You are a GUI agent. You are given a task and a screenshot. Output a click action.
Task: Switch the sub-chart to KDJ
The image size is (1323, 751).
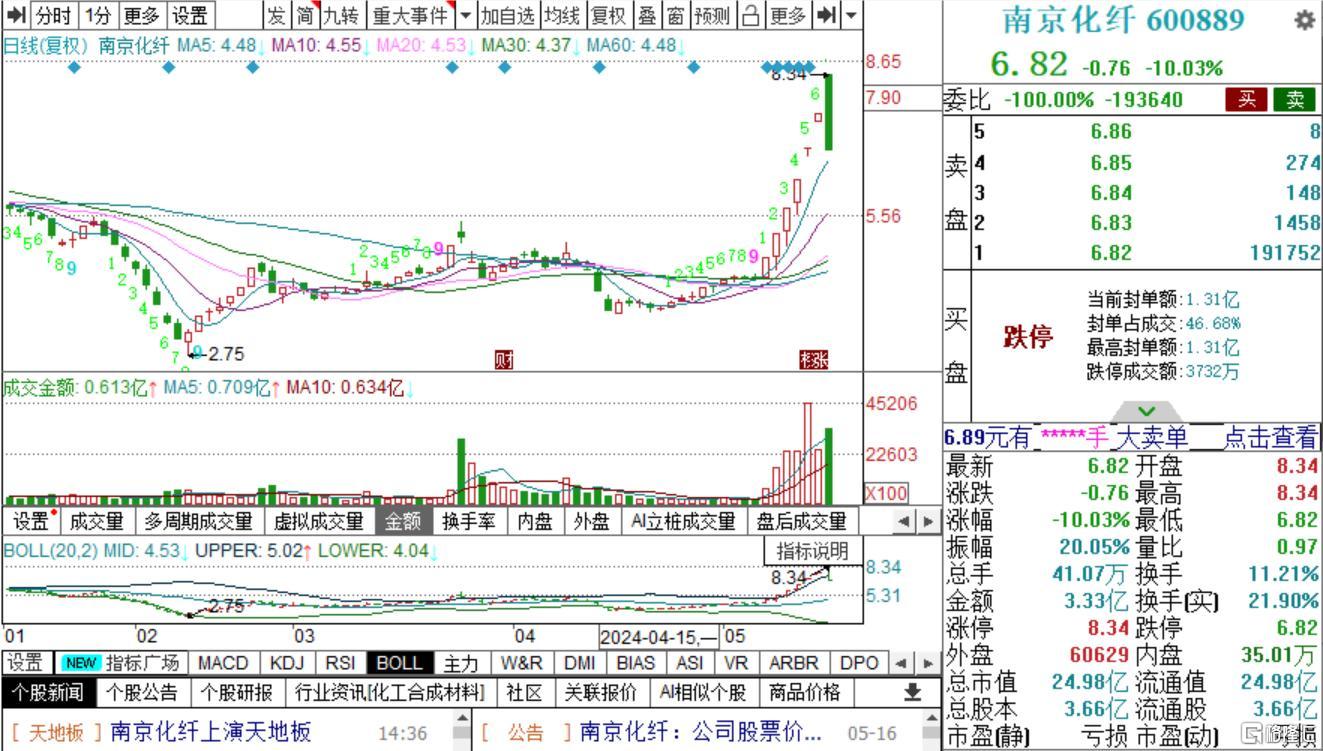coord(288,663)
